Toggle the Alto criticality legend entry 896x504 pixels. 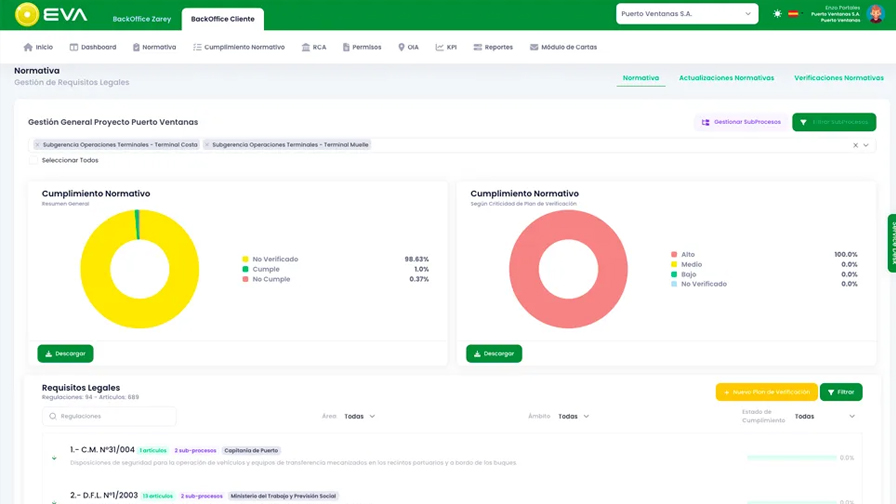tap(687, 255)
